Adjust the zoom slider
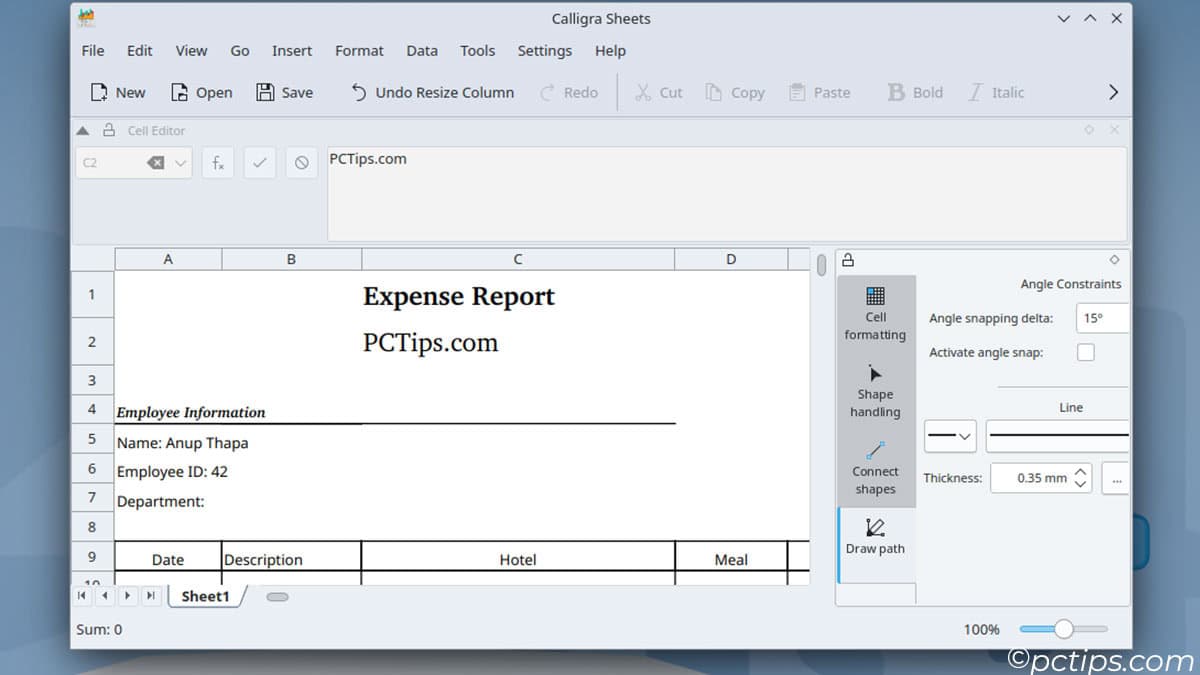 tap(1063, 629)
